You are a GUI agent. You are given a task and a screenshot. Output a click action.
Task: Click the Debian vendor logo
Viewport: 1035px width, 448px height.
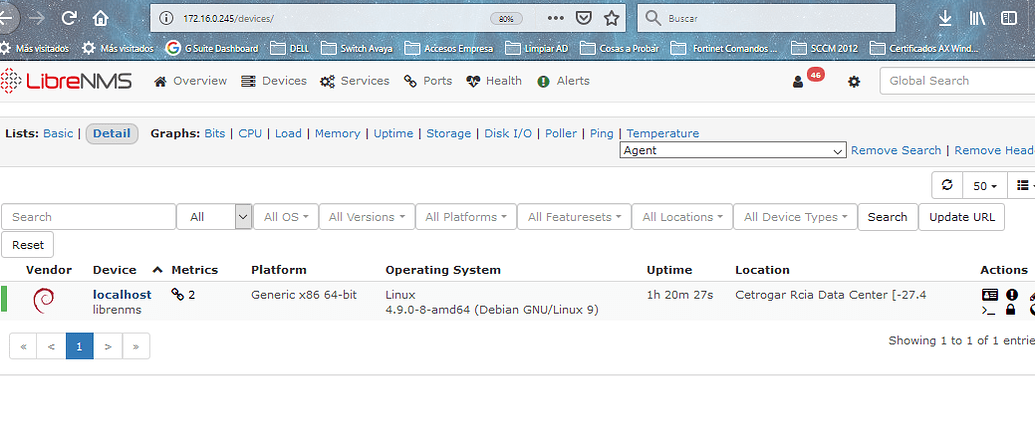click(x=43, y=301)
